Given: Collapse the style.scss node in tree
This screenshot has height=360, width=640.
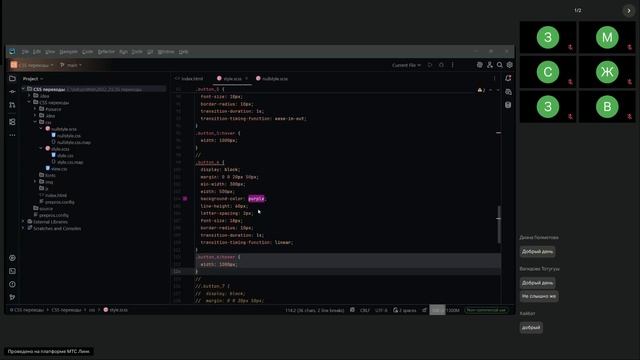Looking at the screenshot, I should click(x=41, y=149).
